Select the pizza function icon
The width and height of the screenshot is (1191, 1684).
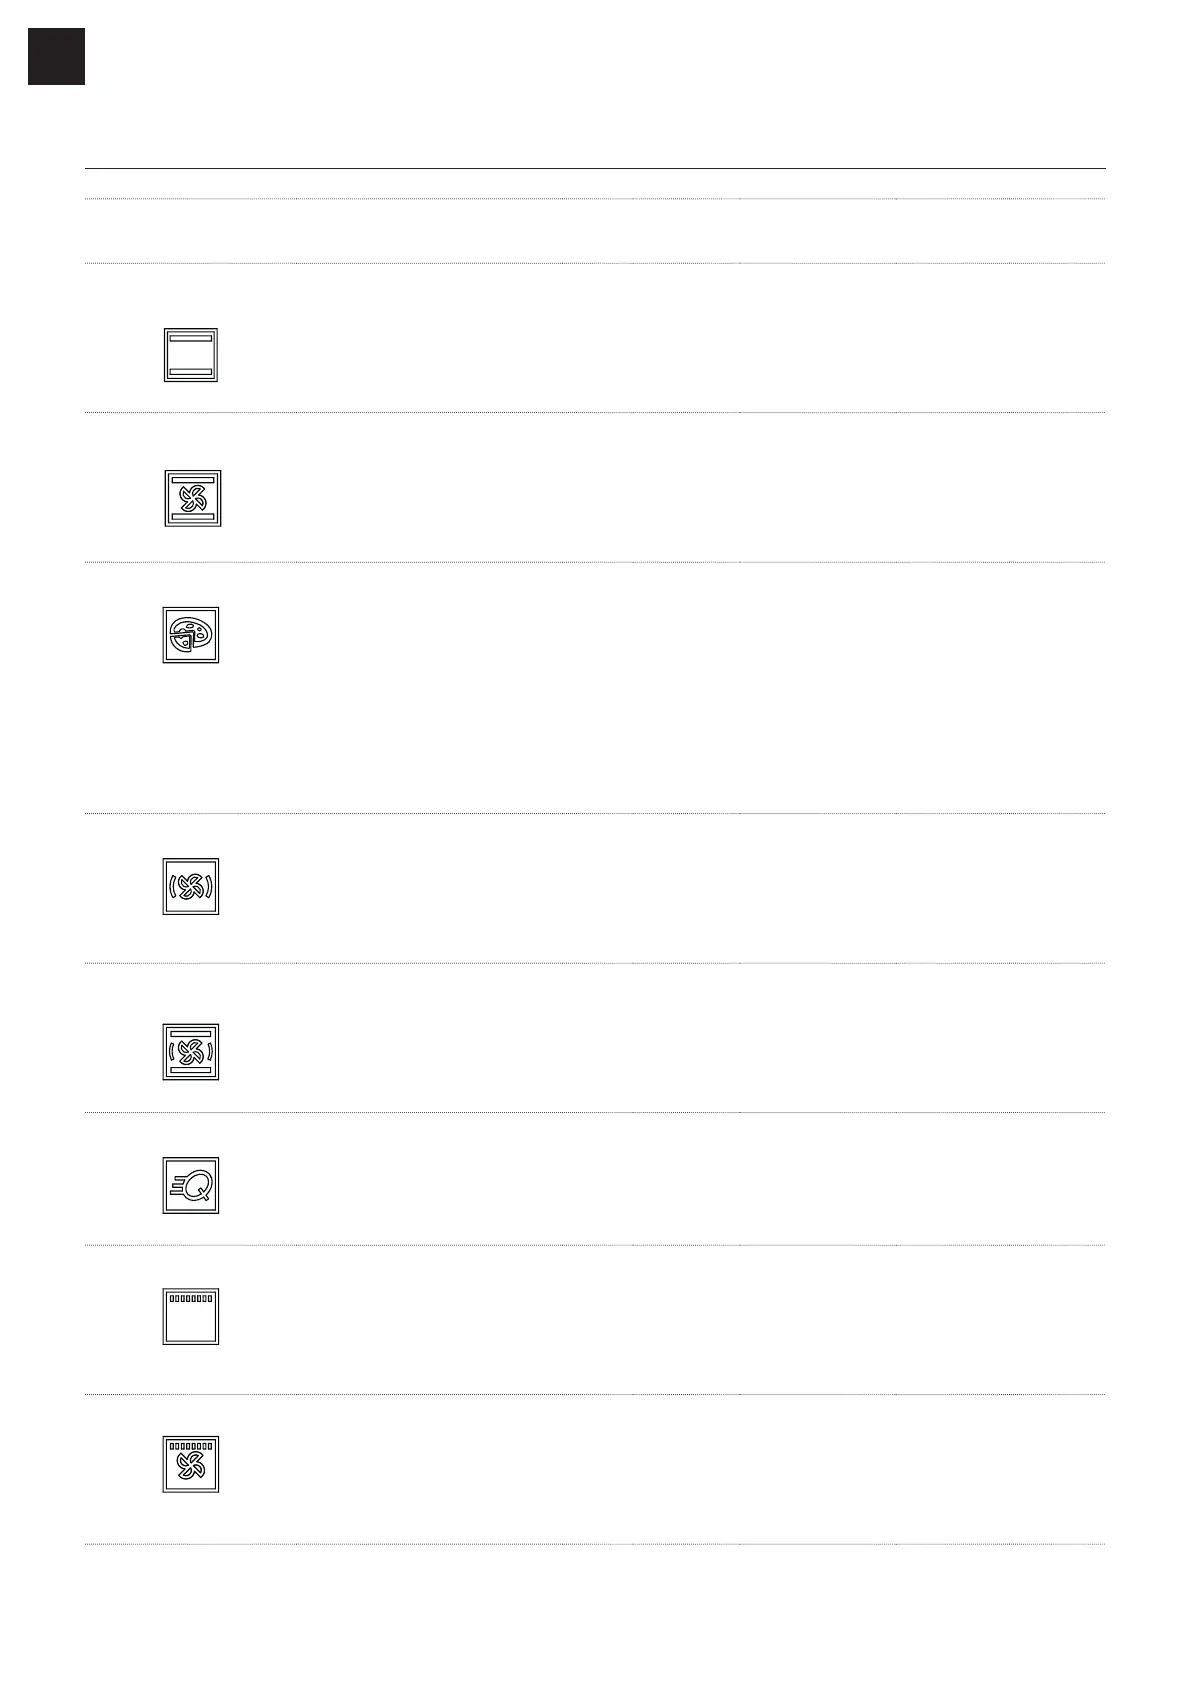coord(191,635)
